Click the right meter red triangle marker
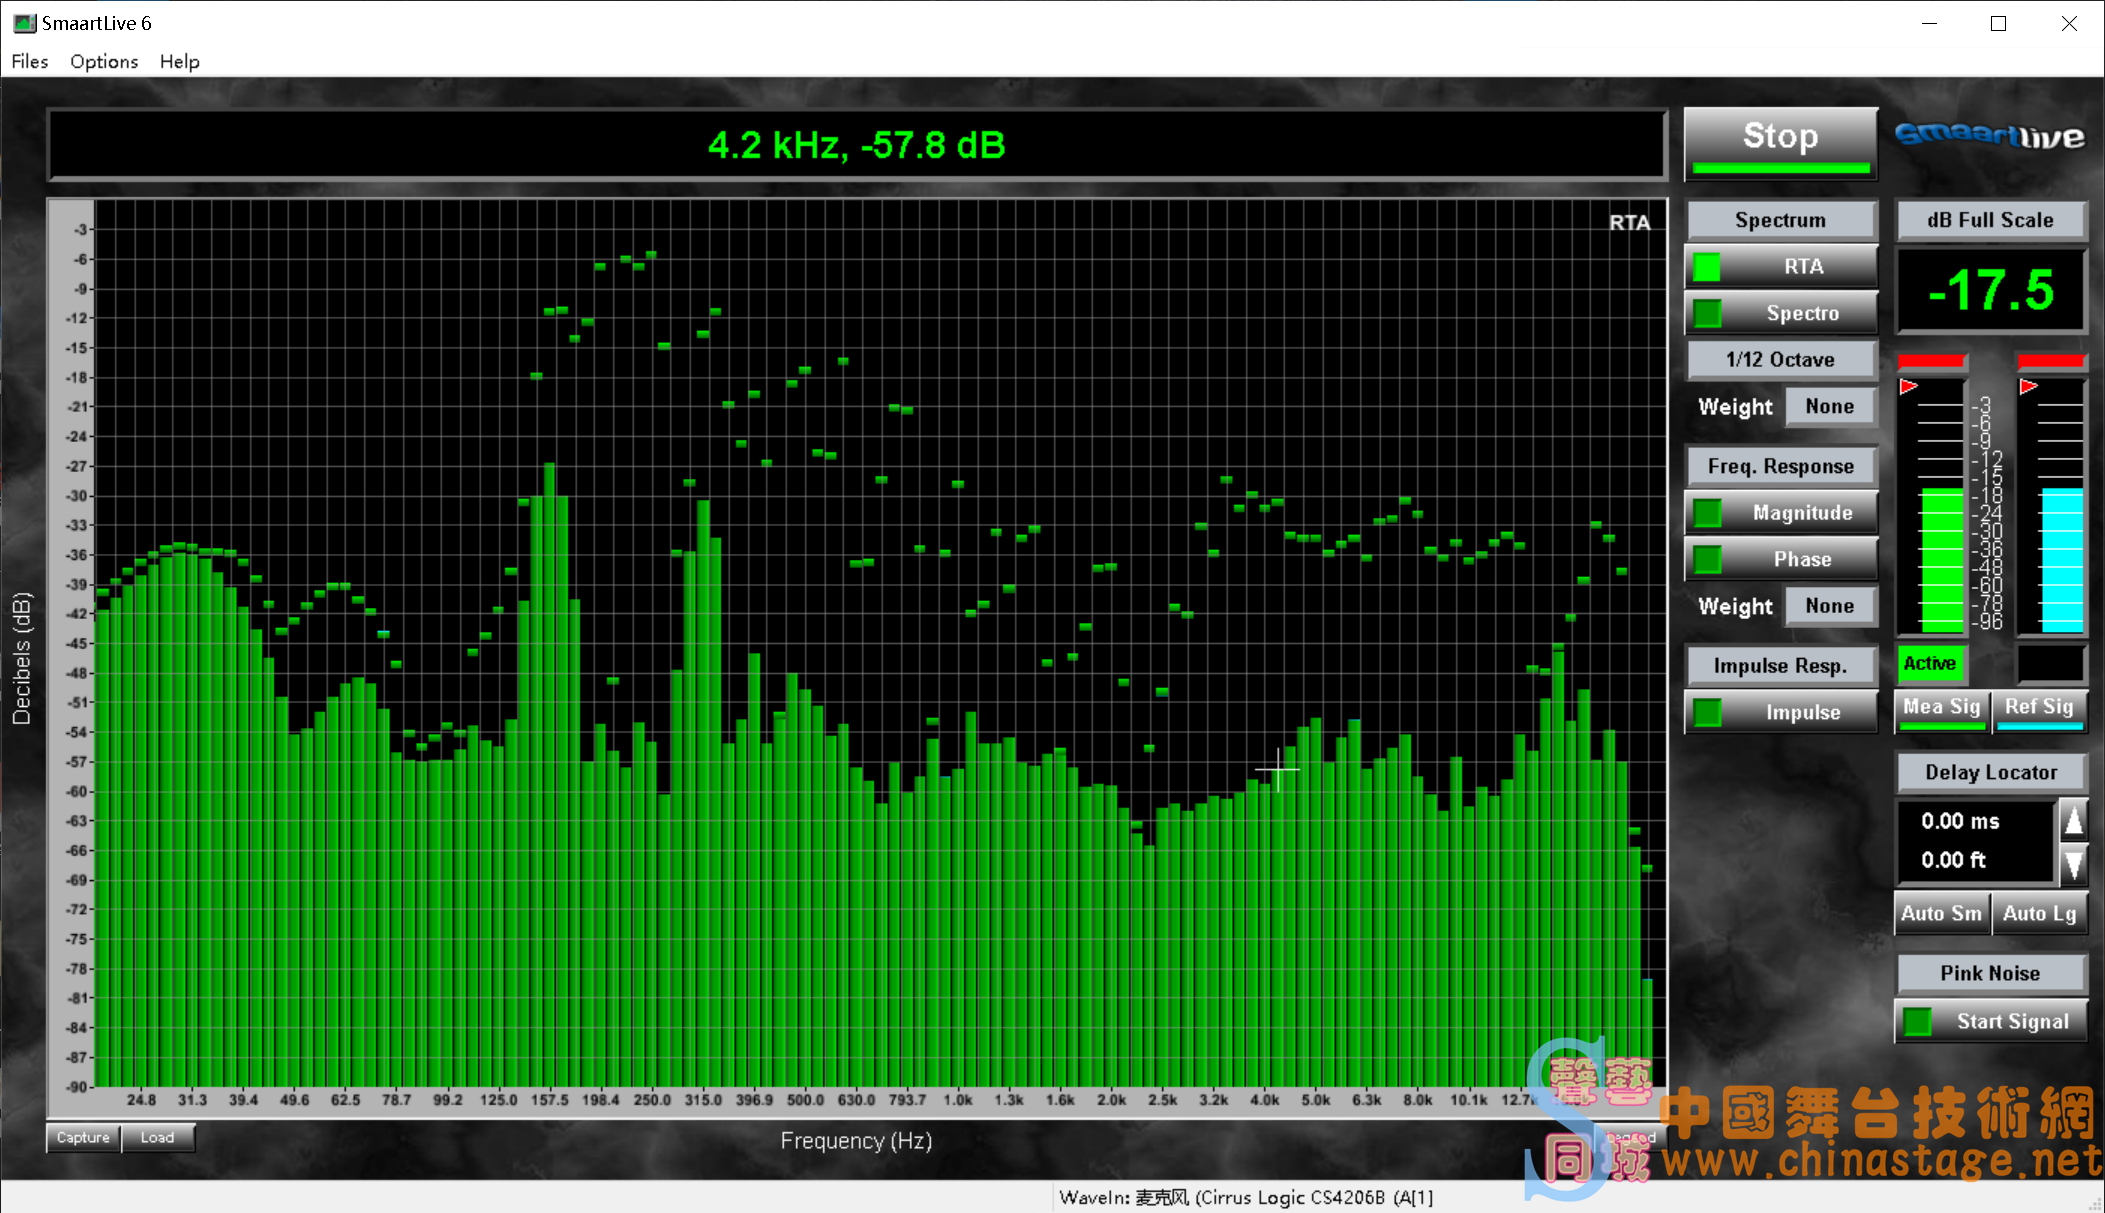Viewport: 2105px width, 1213px height. pos(2028,387)
